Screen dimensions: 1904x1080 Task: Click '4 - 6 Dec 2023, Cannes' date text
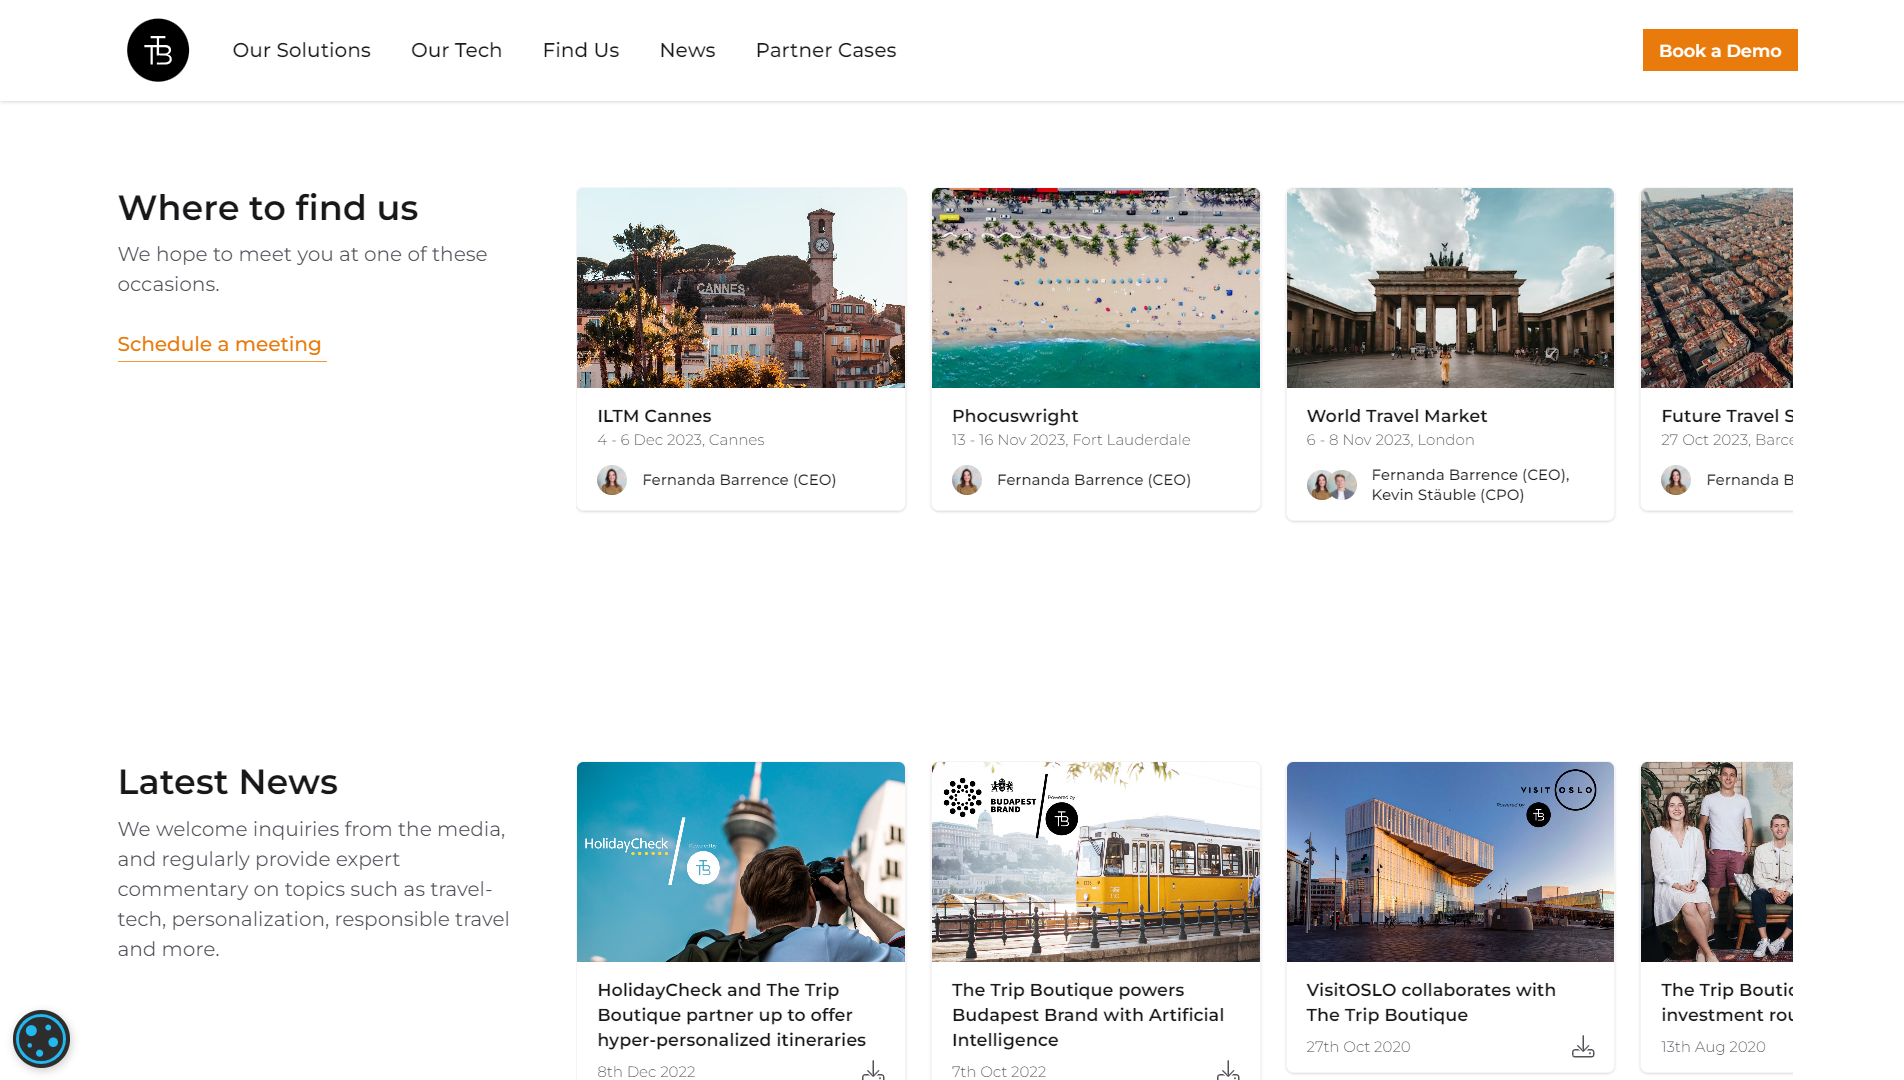pos(681,440)
